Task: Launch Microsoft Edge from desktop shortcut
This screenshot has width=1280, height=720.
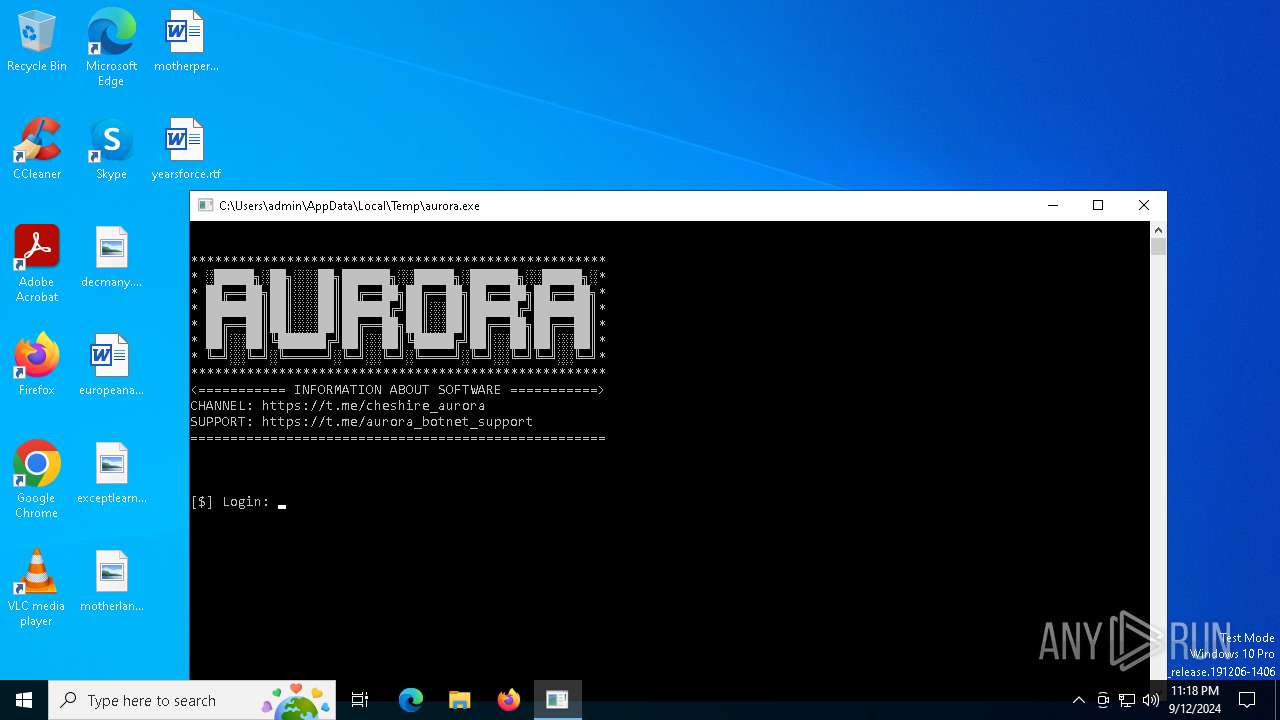Action: click(x=111, y=48)
